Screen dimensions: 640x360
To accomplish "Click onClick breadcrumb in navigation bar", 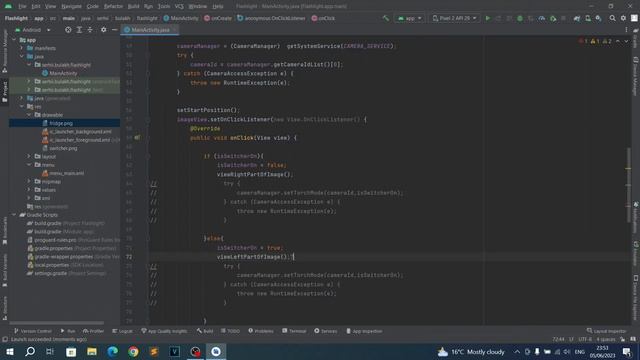I will pyautogui.click(x=323, y=18).
